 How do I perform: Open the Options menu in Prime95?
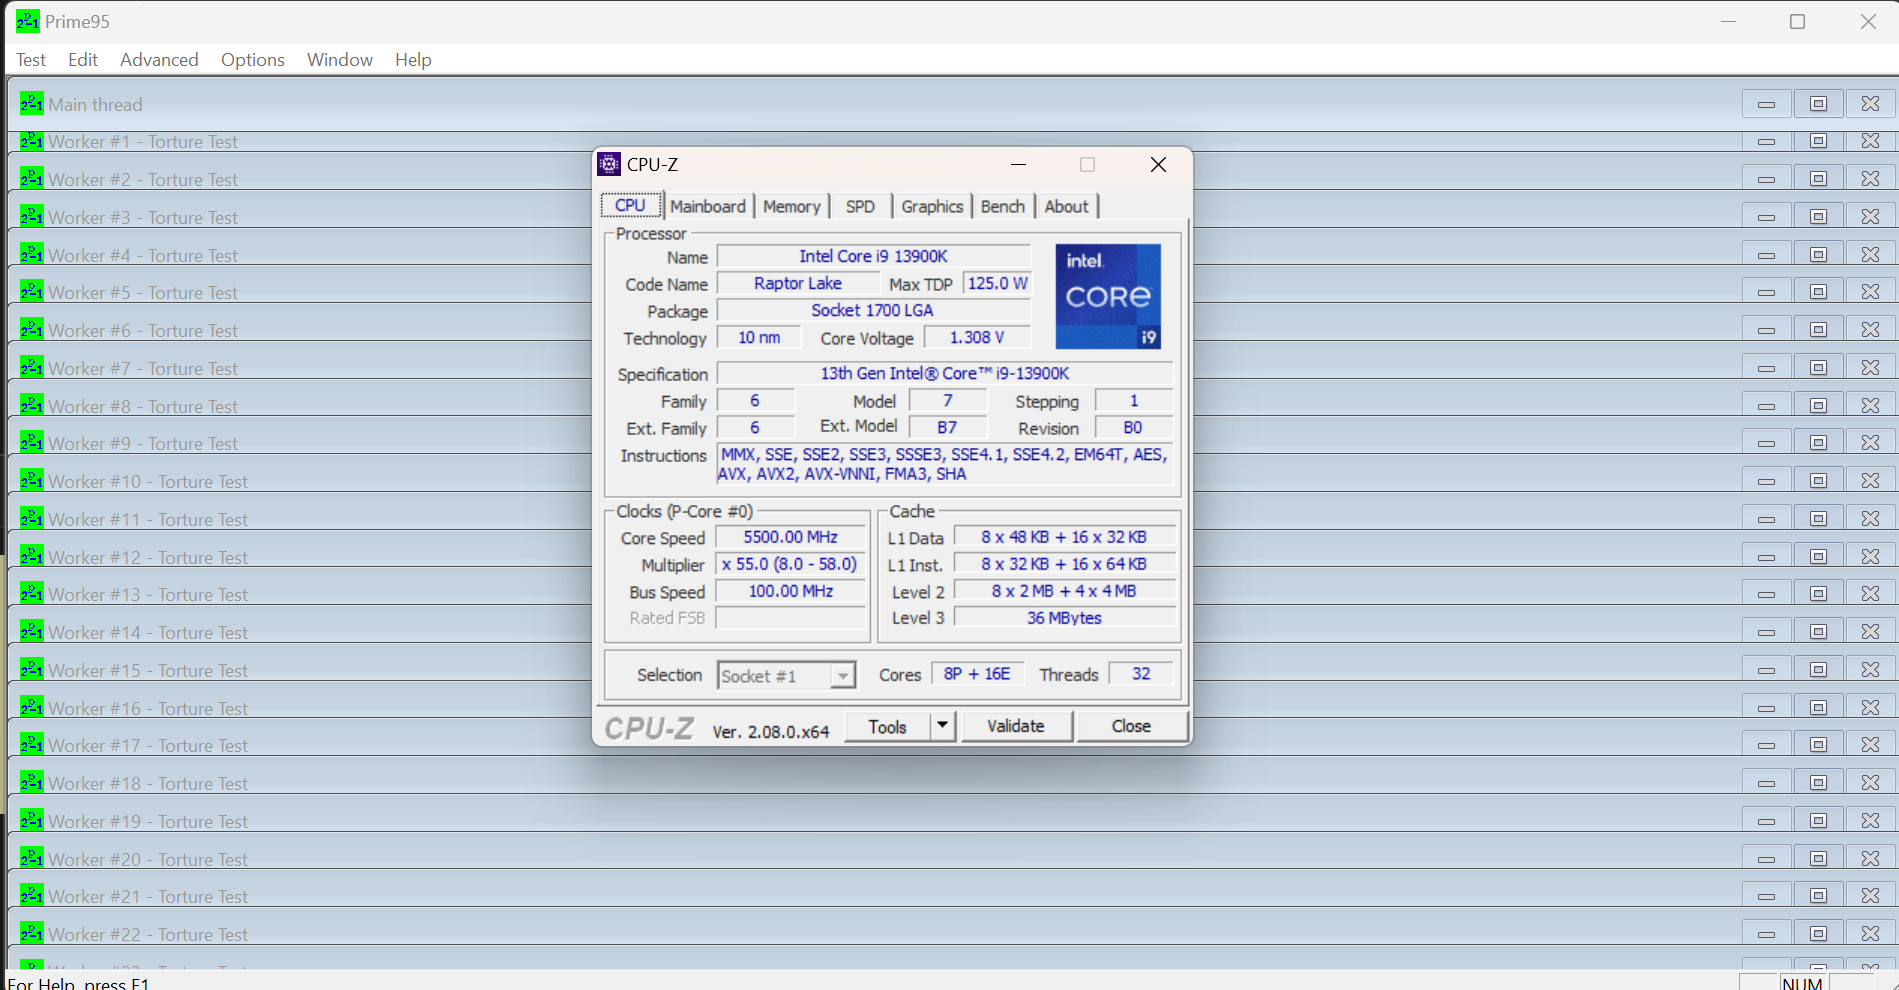pyautogui.click(x=253, y=60)
